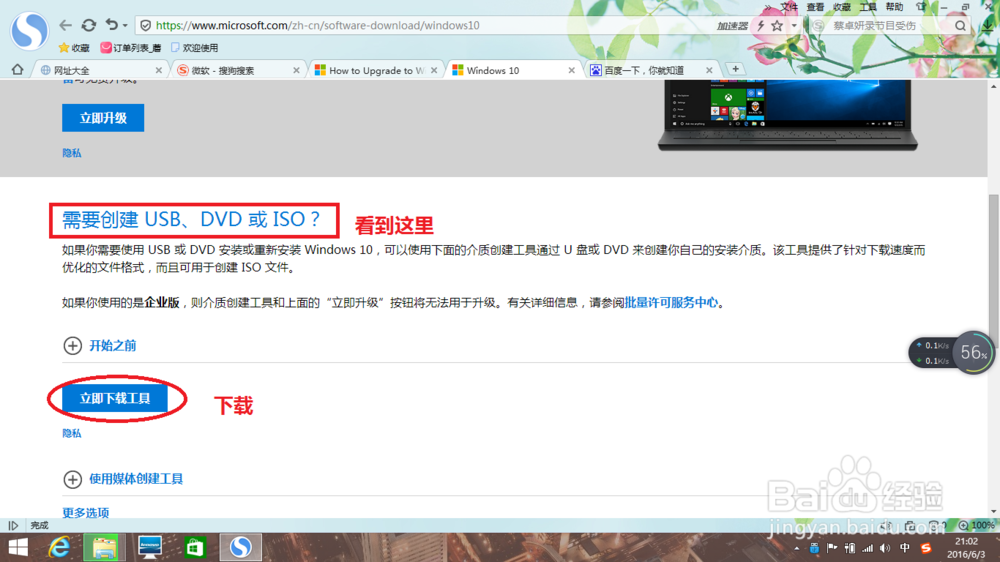Open the Lenovo app on the taskbar
Image resolution: width=1000 pixels, height=562 pixels.
coord(149,547)
